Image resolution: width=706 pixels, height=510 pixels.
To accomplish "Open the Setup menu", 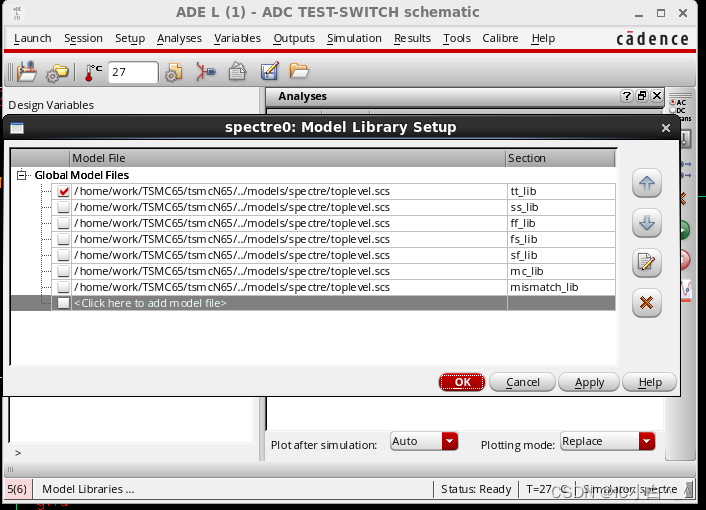I will pyautogui.click(x=130, y=38).
